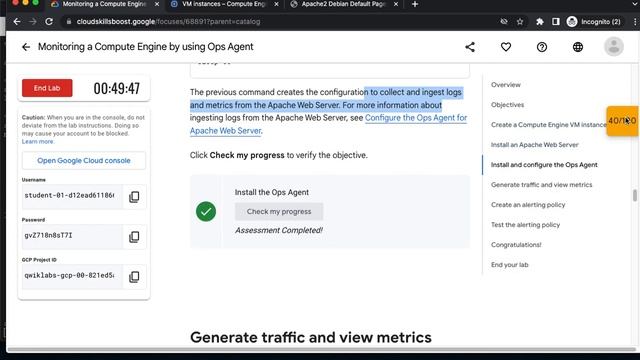
Task: Share the lab with the share icon
Action: point(470,47)
